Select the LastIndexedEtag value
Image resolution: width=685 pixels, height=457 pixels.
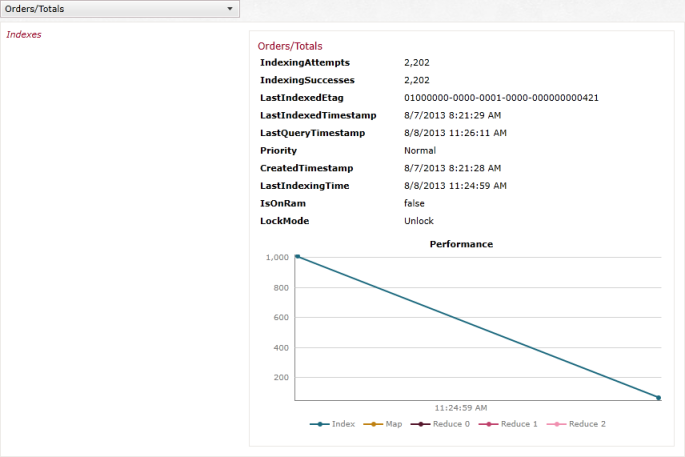pyautogui.click(x=501, y=98)
